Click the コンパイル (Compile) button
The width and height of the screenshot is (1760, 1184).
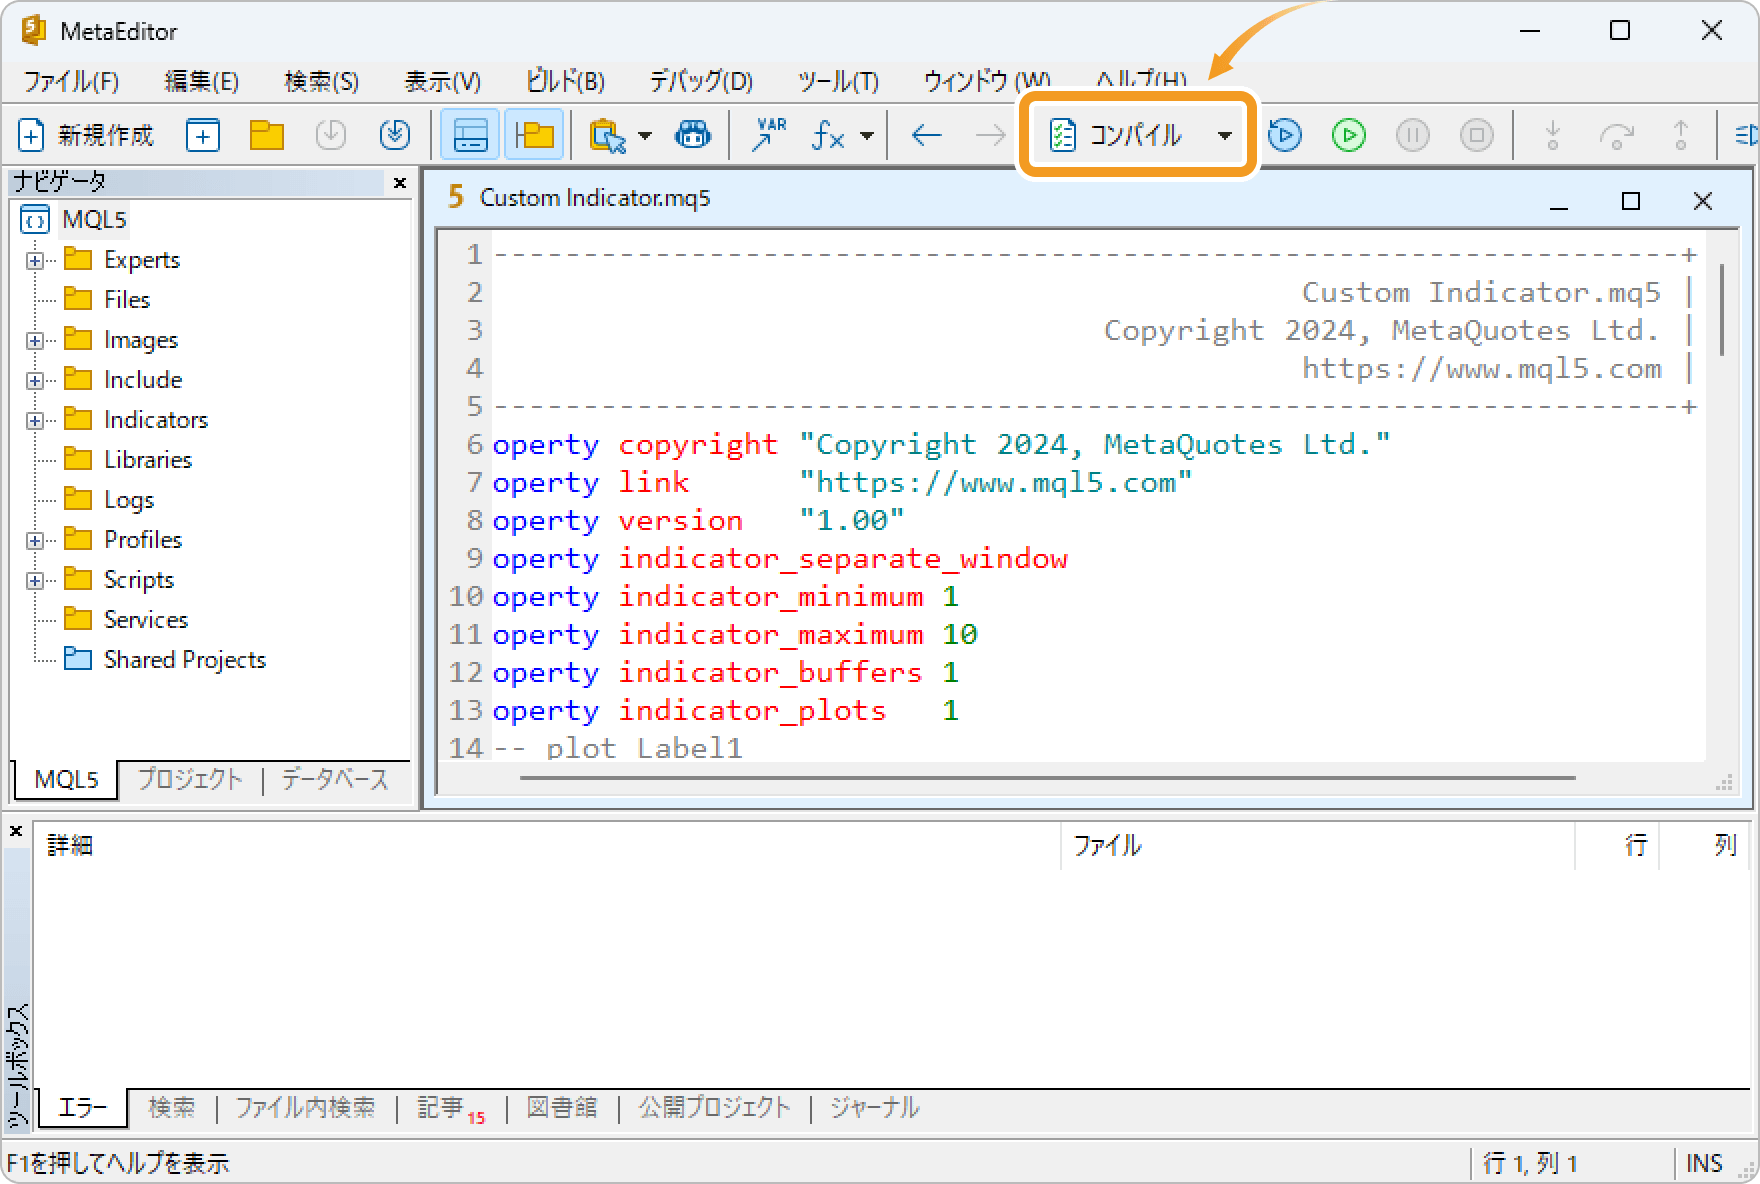1116,135
